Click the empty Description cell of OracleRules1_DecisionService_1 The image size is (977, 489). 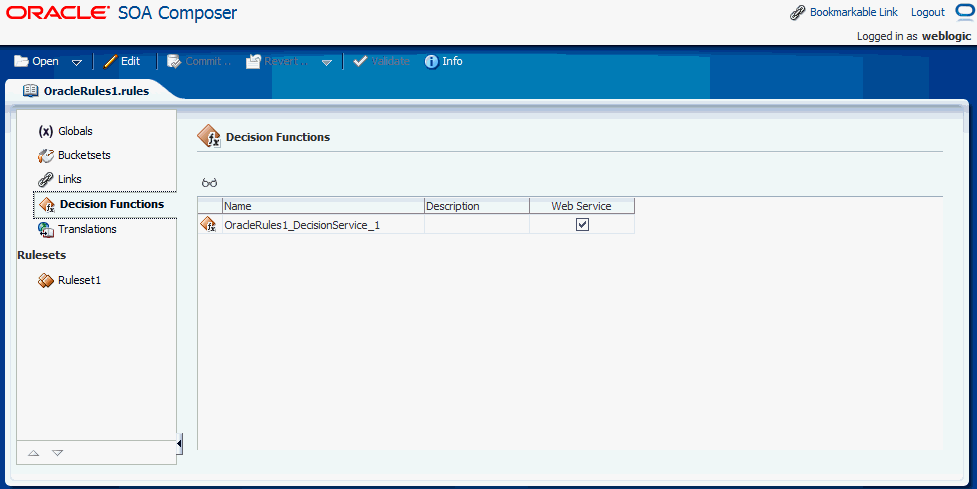477,225
